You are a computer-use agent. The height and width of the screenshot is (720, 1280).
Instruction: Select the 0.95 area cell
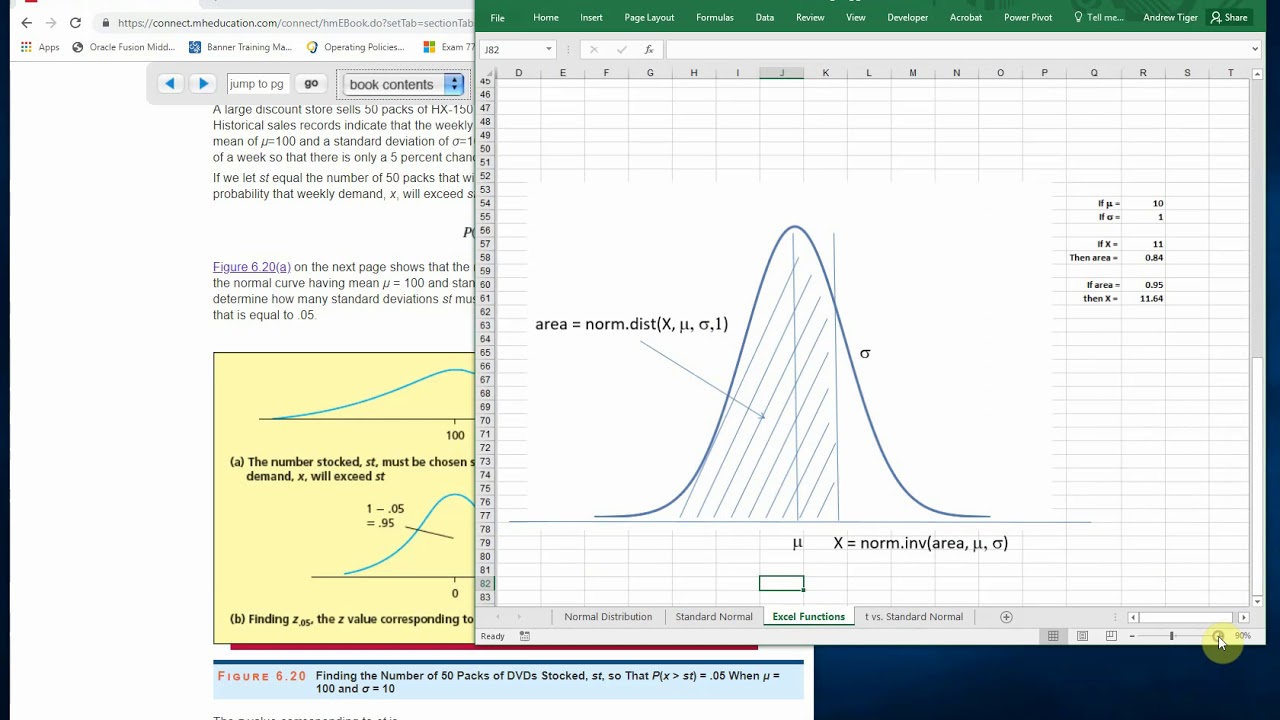(x=1143, y=285)
